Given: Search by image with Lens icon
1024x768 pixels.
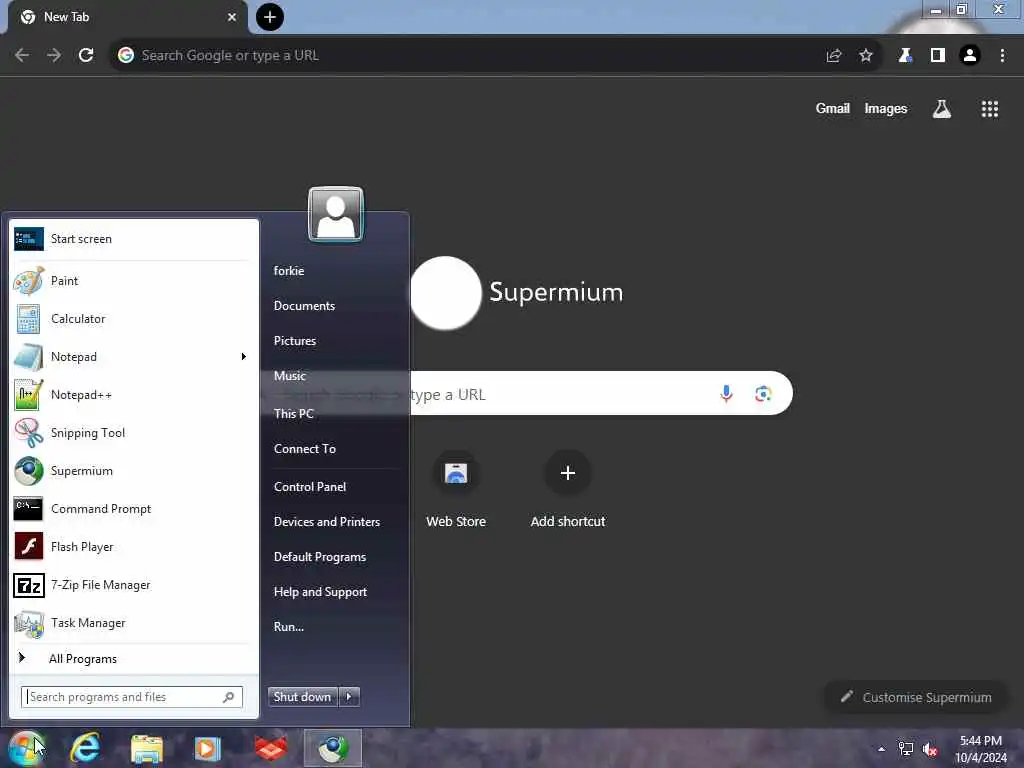Looking at the screenshot, I should (x=763, y=394).
